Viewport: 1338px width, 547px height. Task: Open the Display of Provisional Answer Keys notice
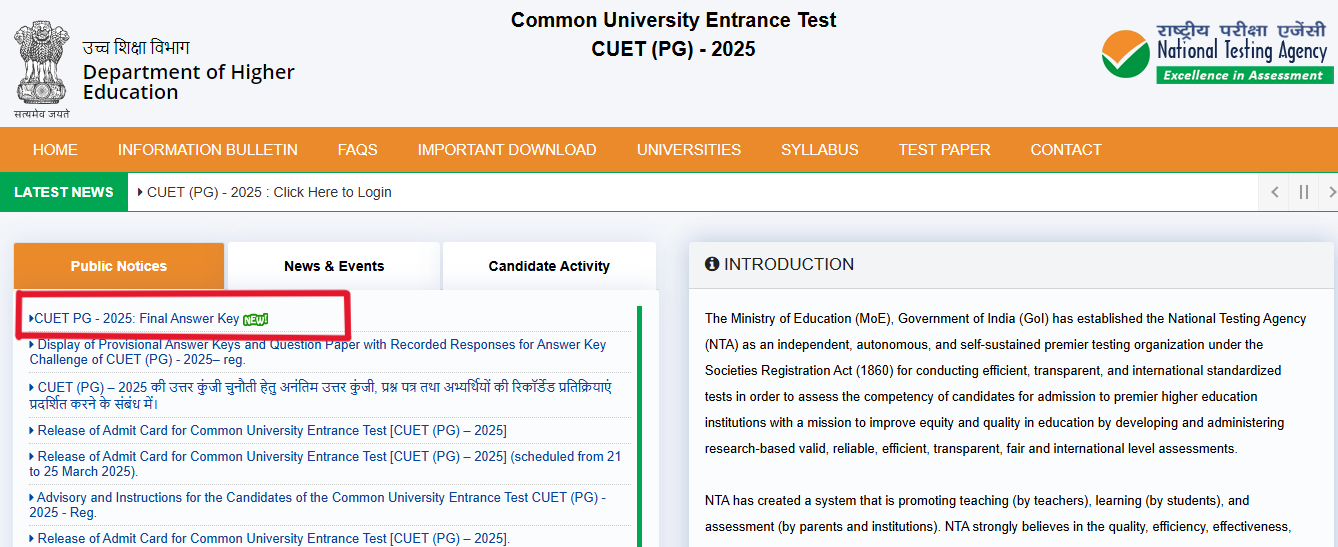[x=320, y=352]
